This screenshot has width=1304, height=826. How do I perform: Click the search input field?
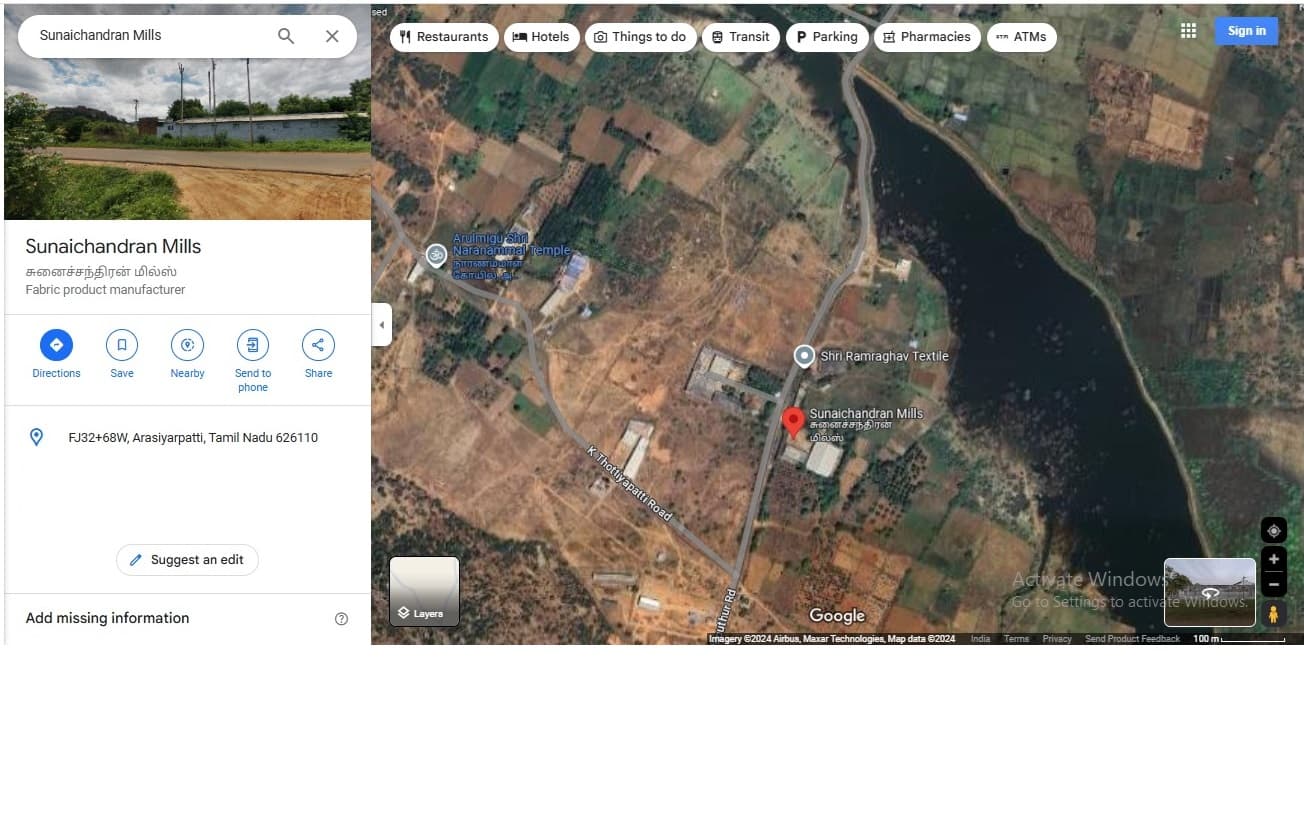[x=150, y=35]
